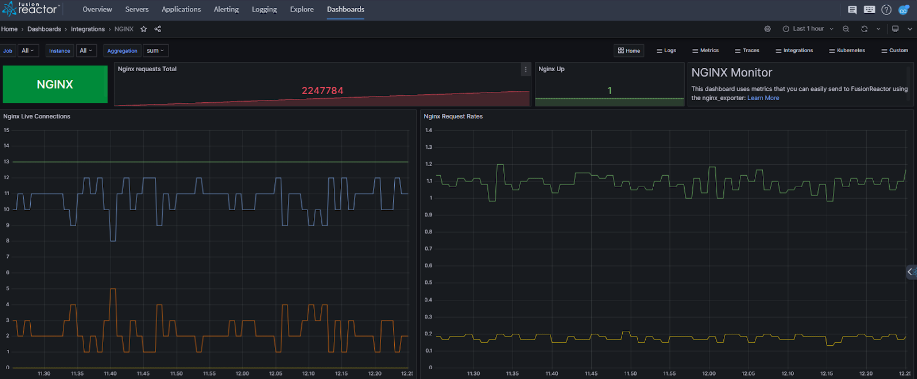The image size is (917, 379).
Task: Open the Metrics dashboards list
Action: (x=705, y=51)
